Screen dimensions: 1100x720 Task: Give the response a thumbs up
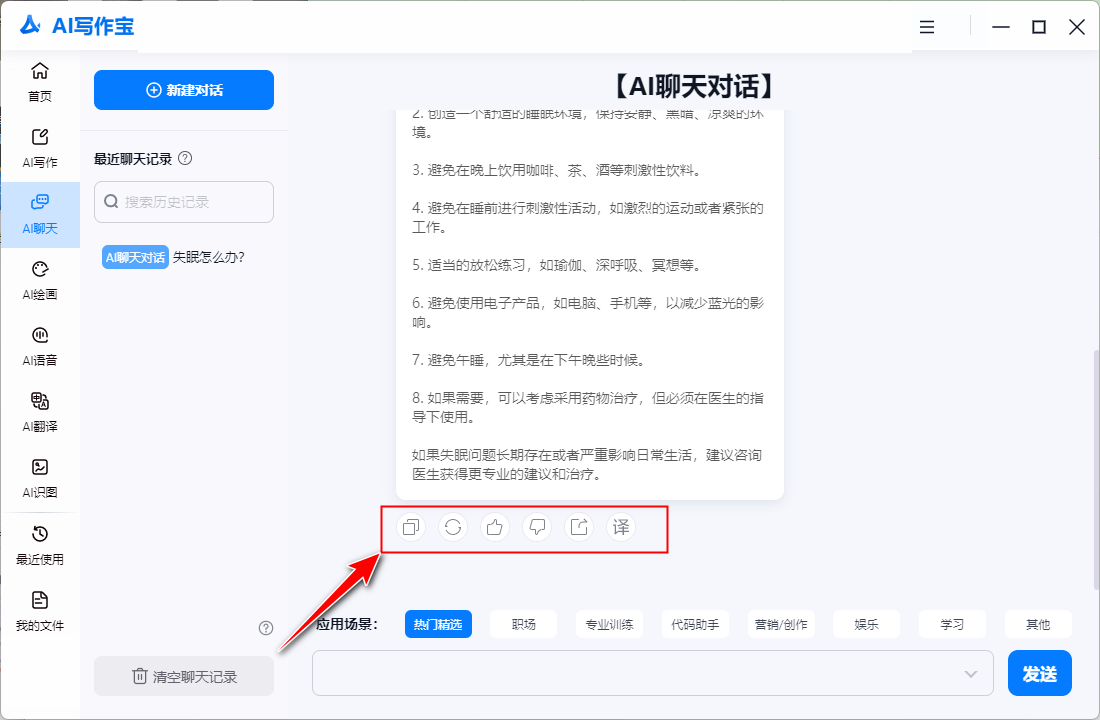[495, 527]
